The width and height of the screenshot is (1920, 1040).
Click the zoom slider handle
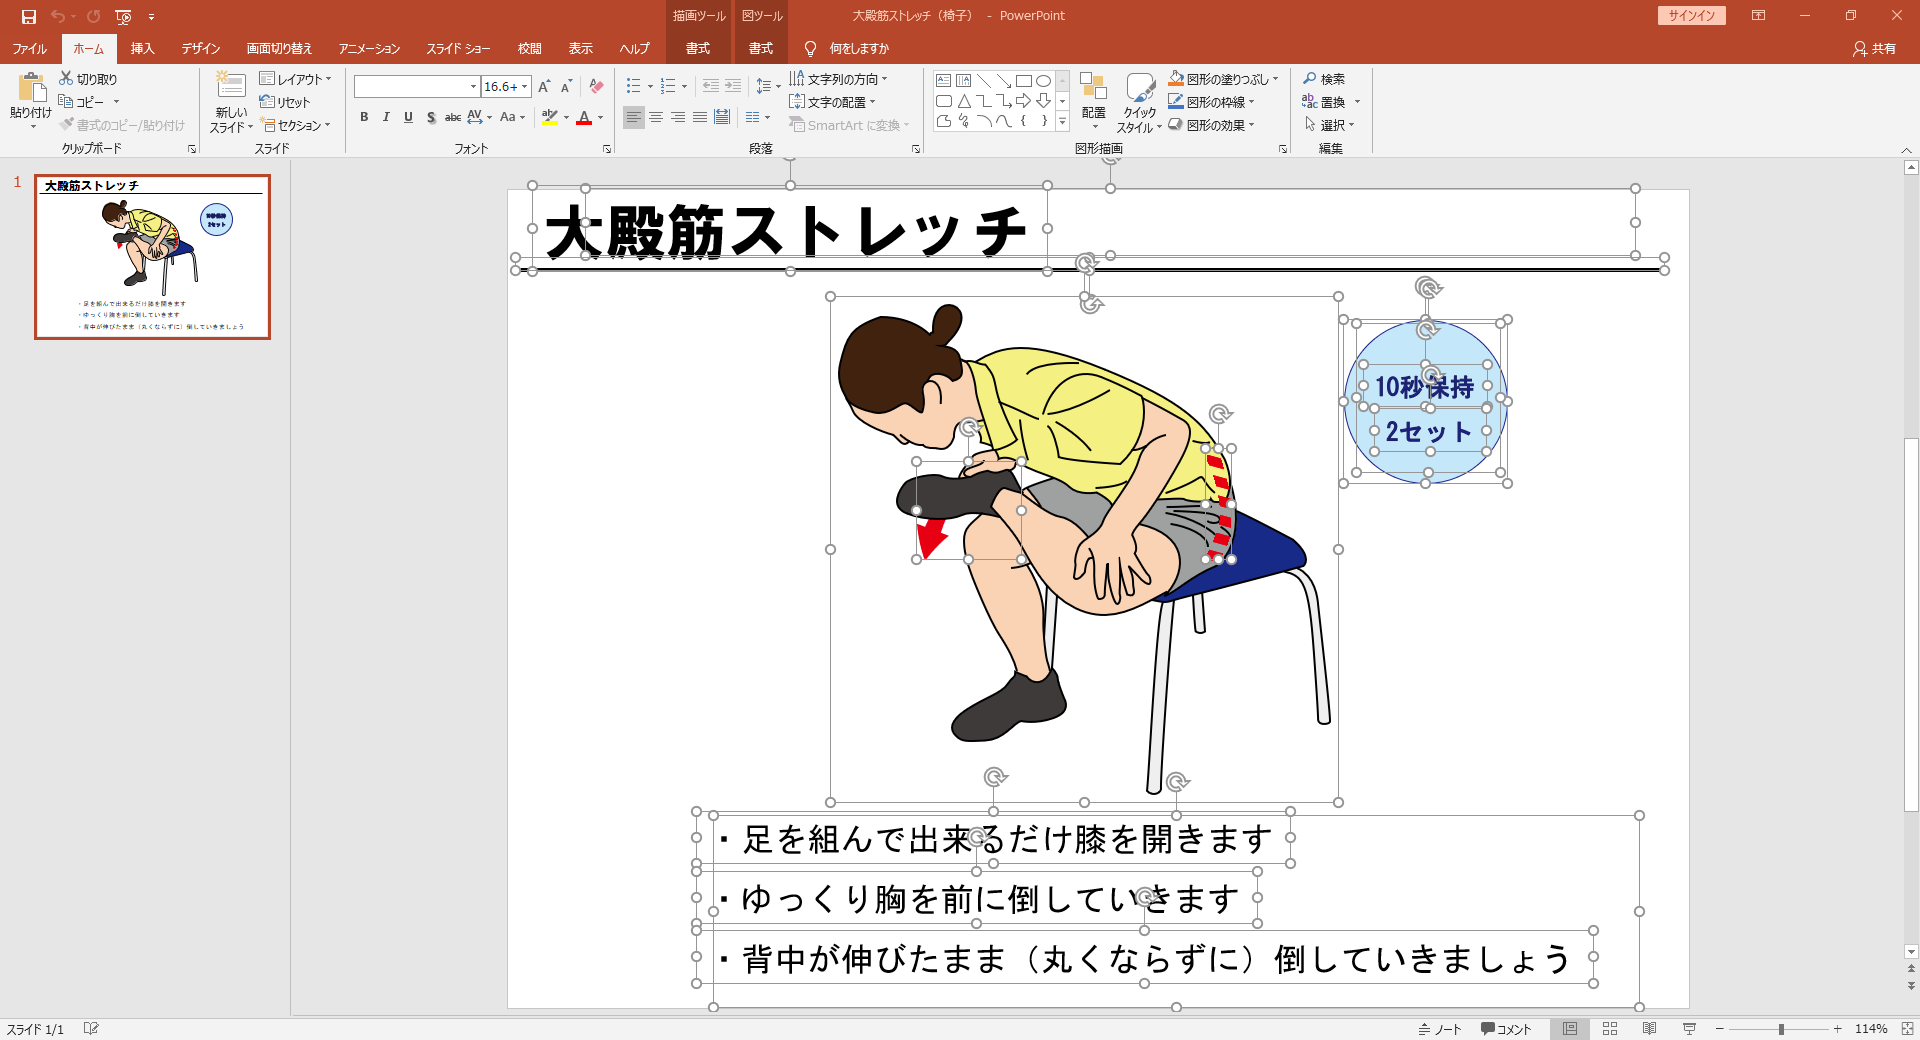point(1781,1029)
